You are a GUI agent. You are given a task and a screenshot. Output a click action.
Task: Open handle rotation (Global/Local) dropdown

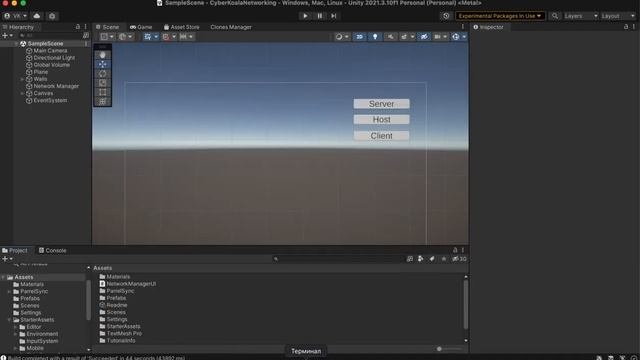point(126,37)
